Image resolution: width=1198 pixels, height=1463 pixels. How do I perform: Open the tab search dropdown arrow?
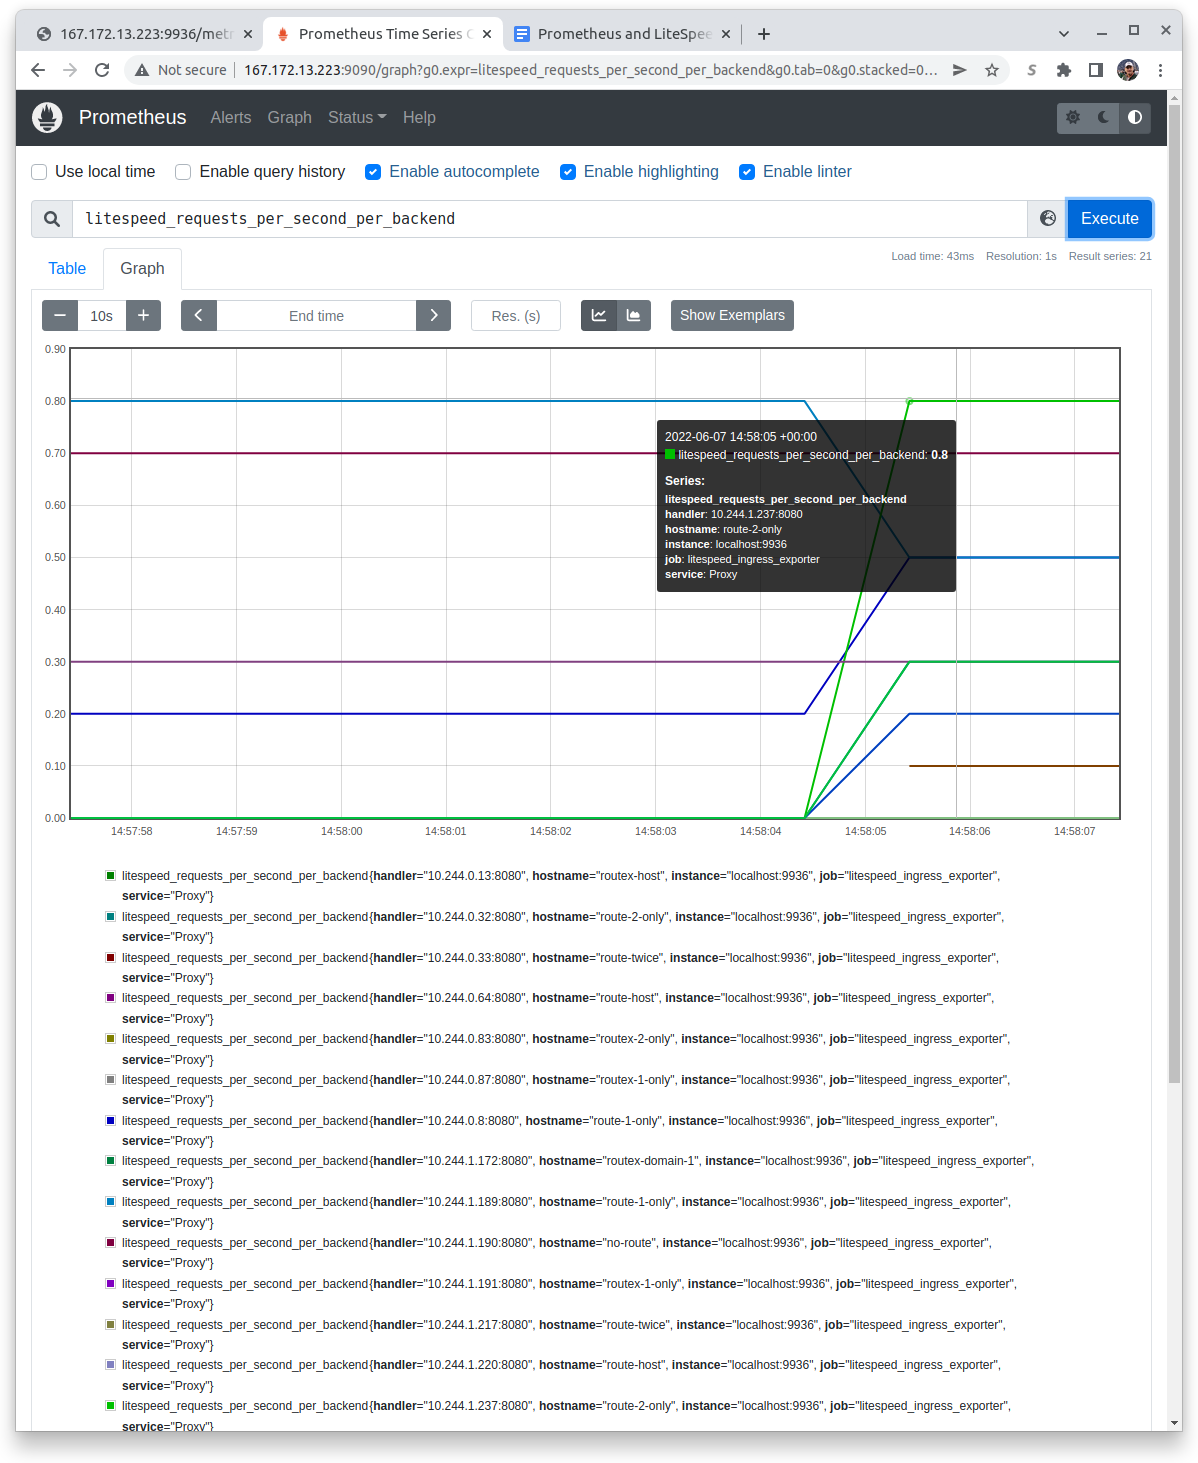1064,34
